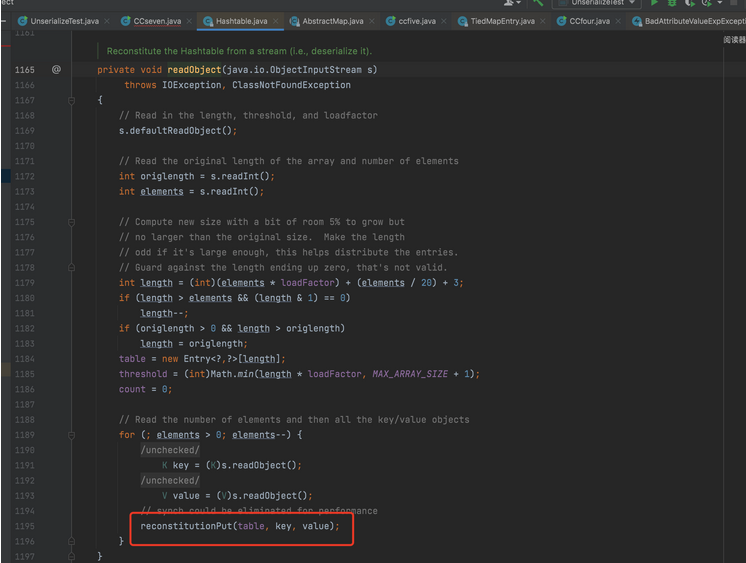
Task: Switch to the TiedMapEntry.java tab
Action: 502,21
